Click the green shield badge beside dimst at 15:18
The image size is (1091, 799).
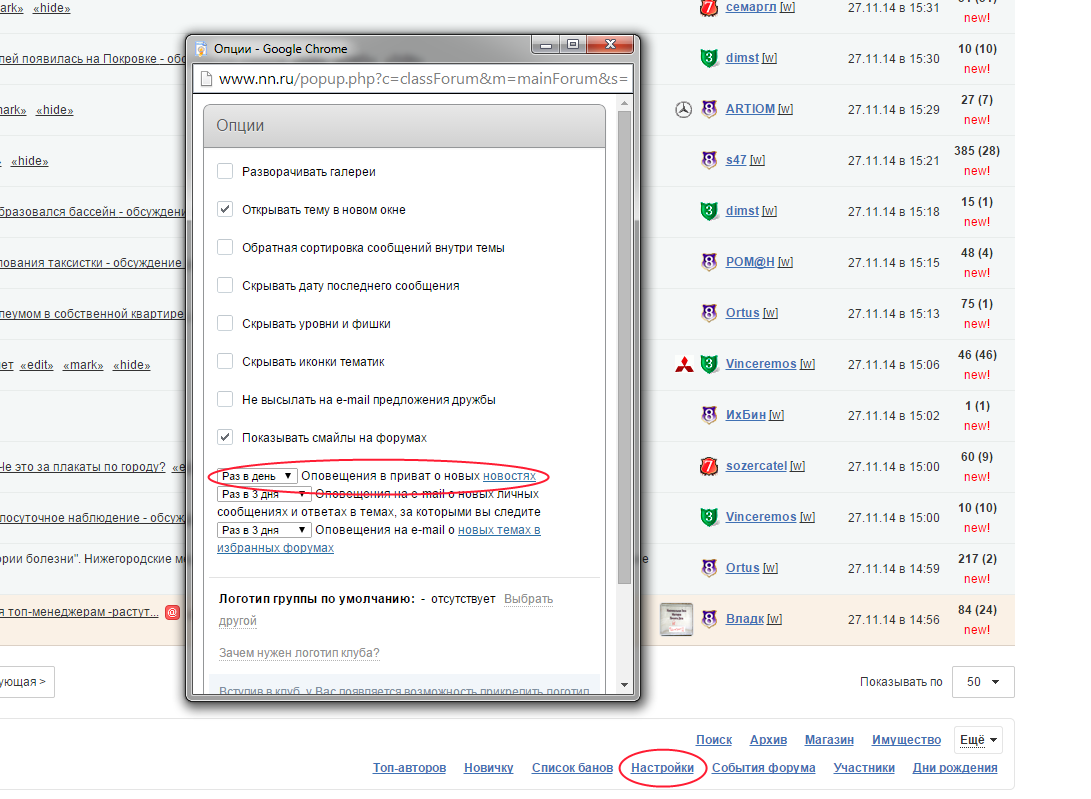(708, 211)
